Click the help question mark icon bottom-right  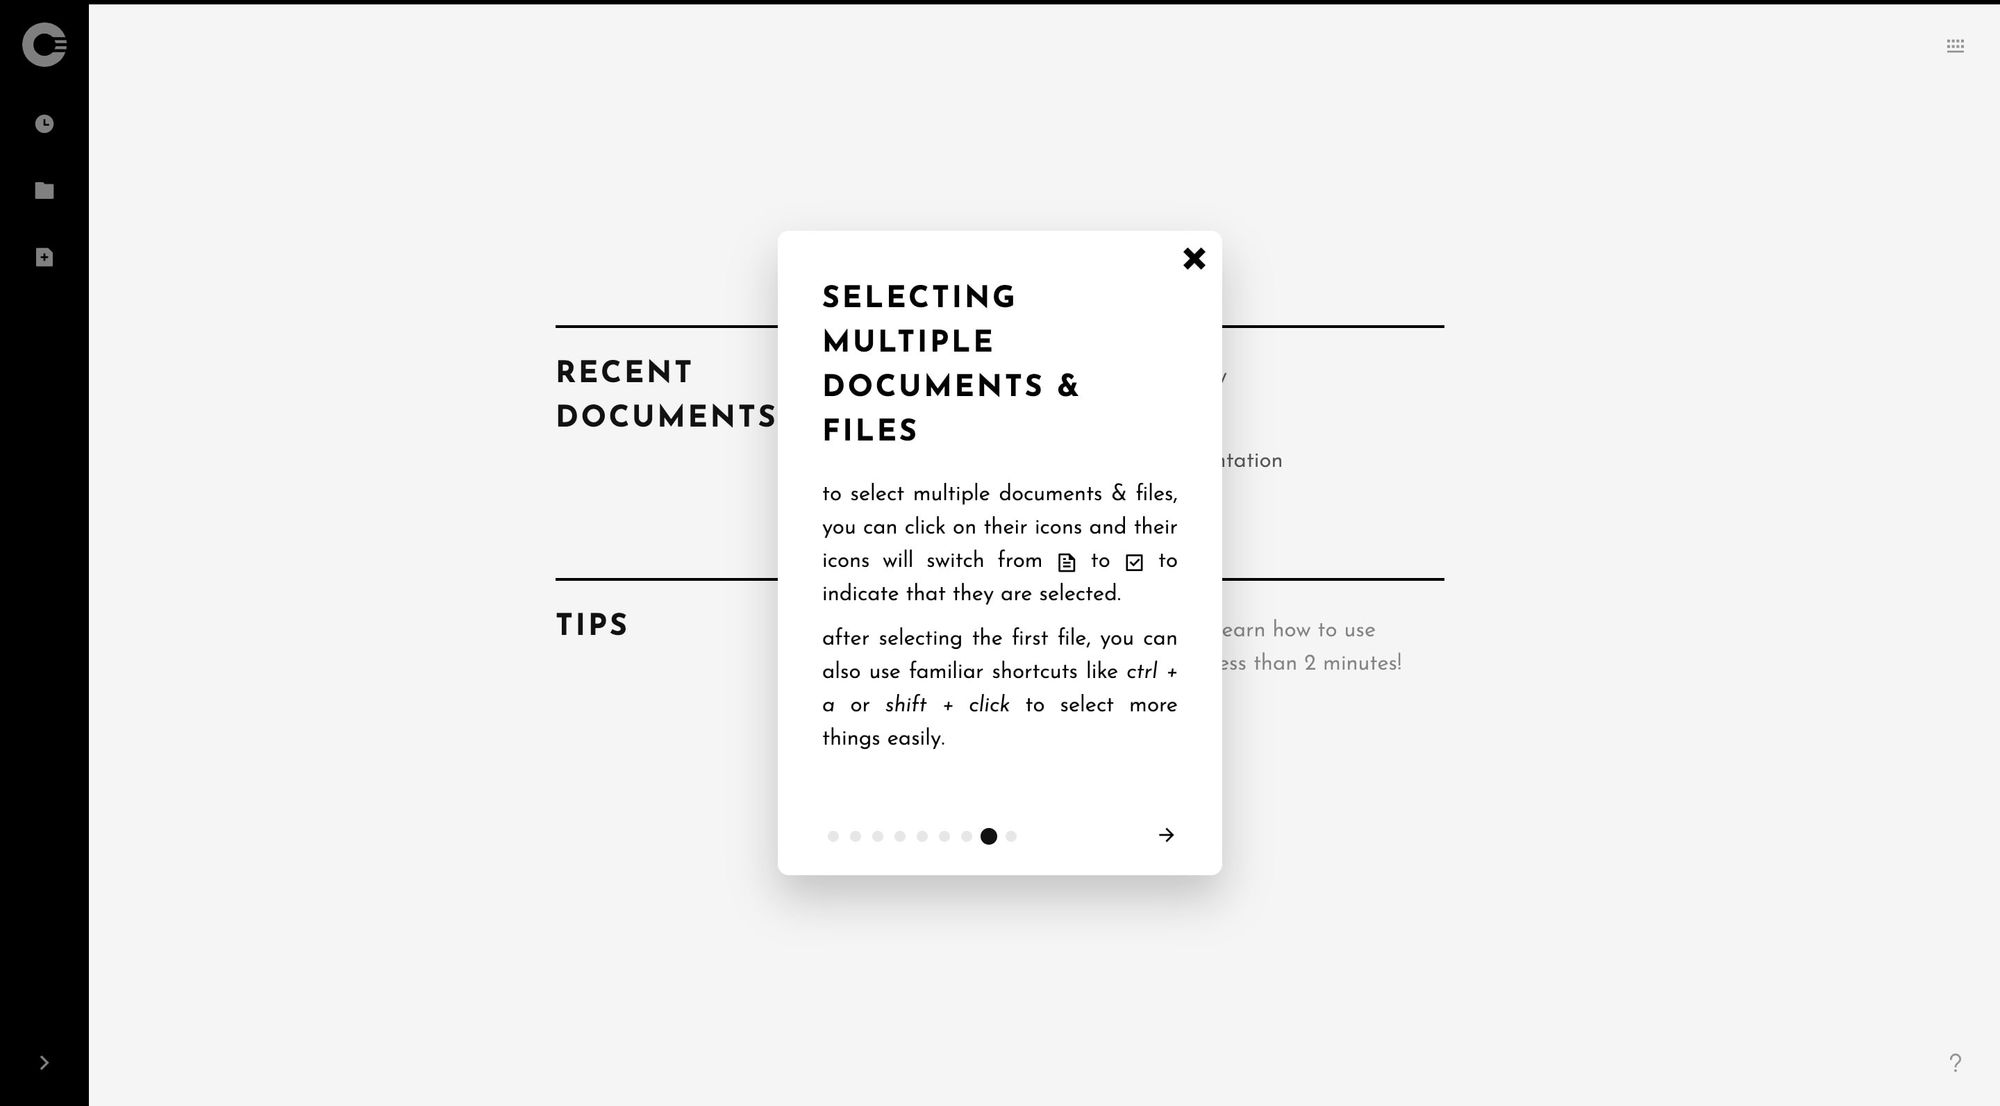click(1956, 1062)
